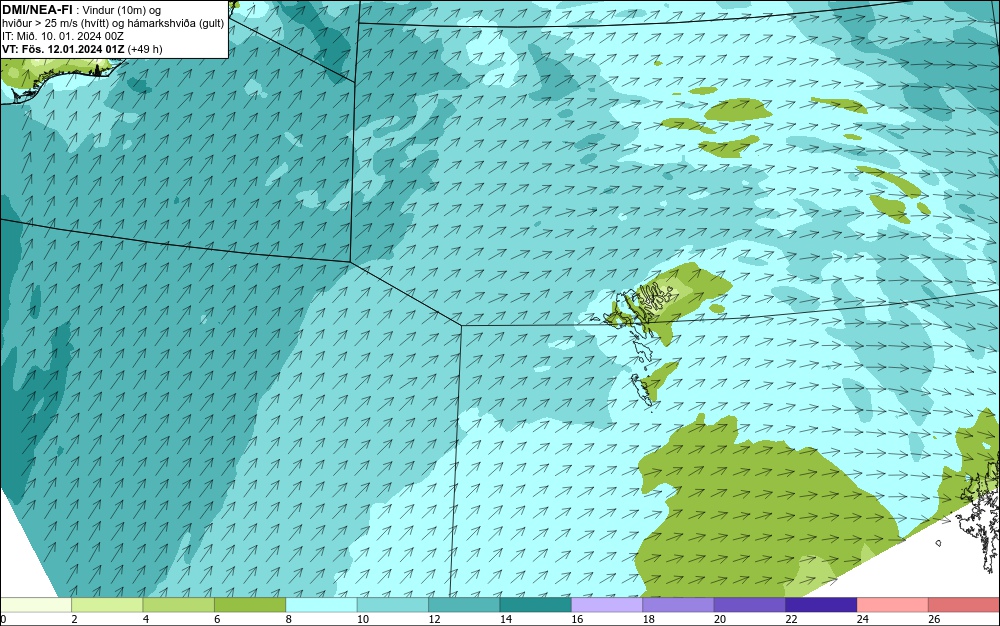1000x626 pixels.
Task: Click the legend scale value 12
Action: click(434, 619)
